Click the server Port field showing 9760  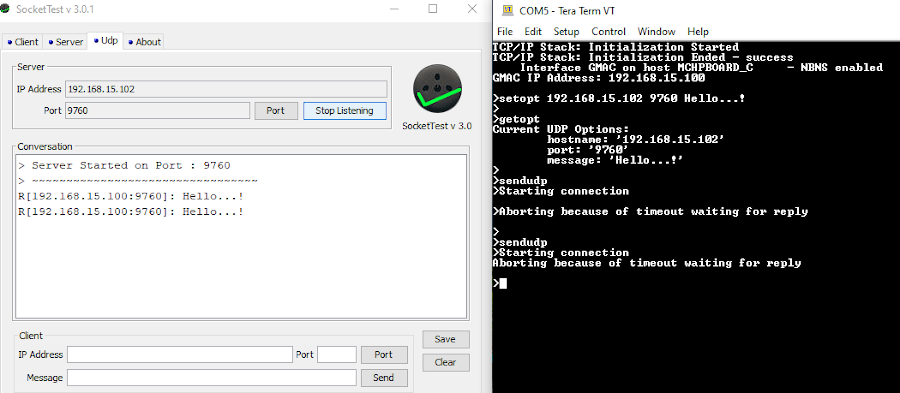pyautogui.click(x=157, y=111)
